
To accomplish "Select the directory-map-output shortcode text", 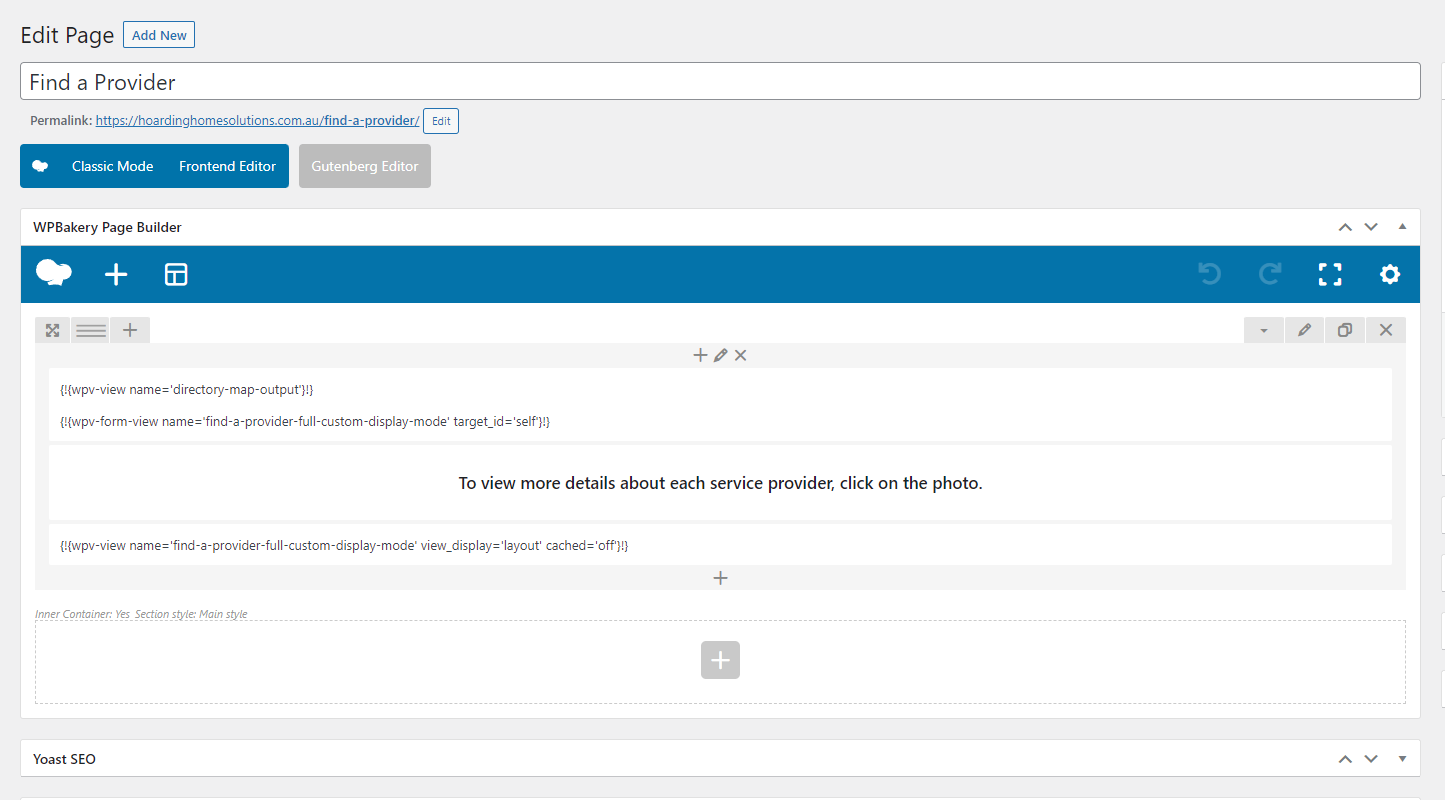I will click(187, 389).
